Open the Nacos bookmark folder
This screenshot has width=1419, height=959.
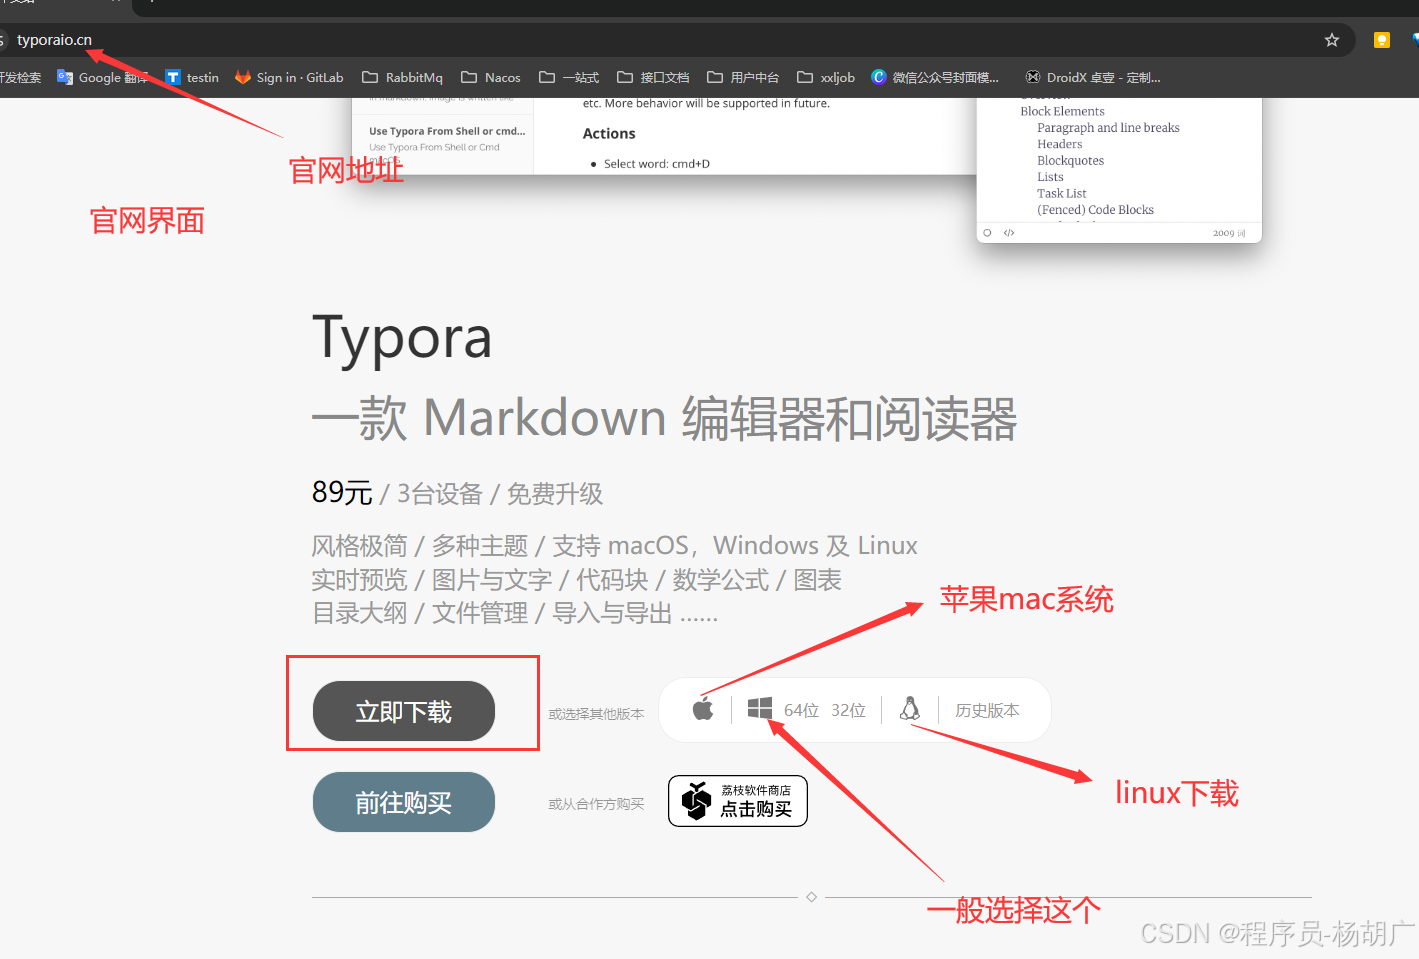pos(491,77)
